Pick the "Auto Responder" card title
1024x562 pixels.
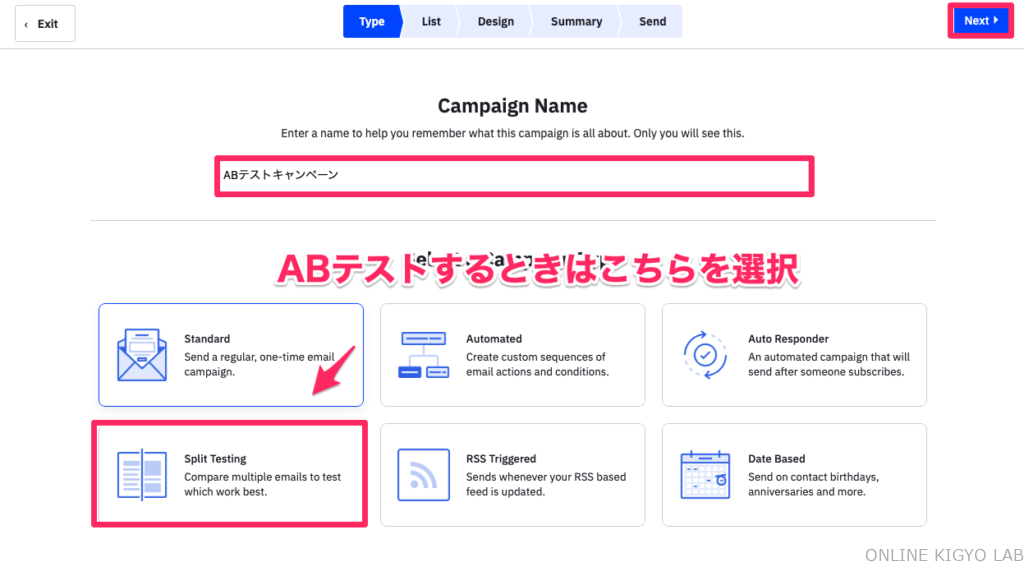[x=788, y=339]
